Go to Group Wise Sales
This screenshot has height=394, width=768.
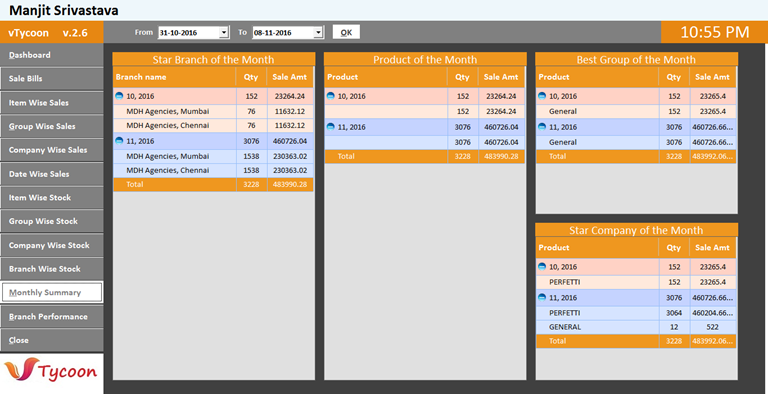click(51, 126)
